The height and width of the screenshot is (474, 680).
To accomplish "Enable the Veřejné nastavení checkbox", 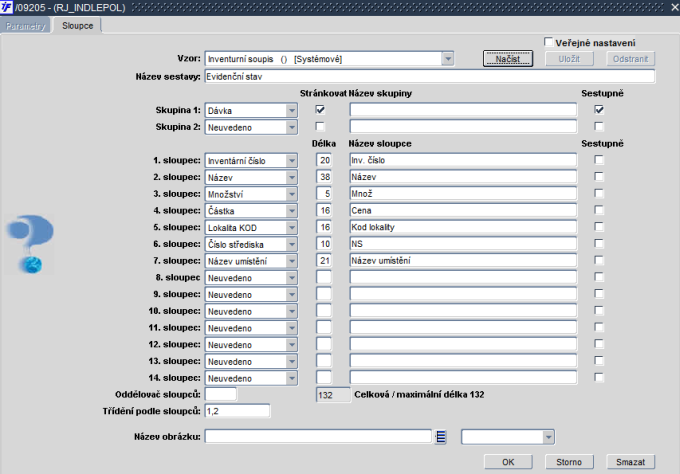I will (548, 42).
